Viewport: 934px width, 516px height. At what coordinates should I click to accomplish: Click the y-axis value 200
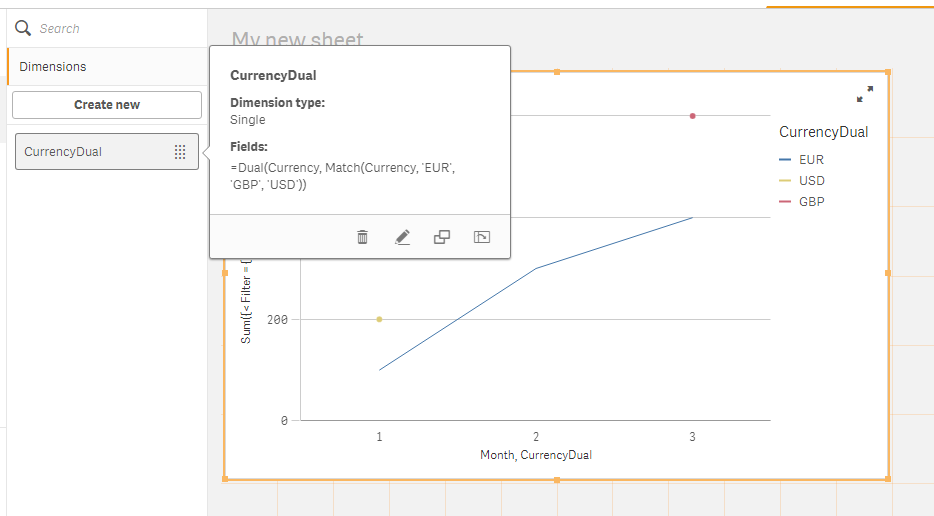277,320
